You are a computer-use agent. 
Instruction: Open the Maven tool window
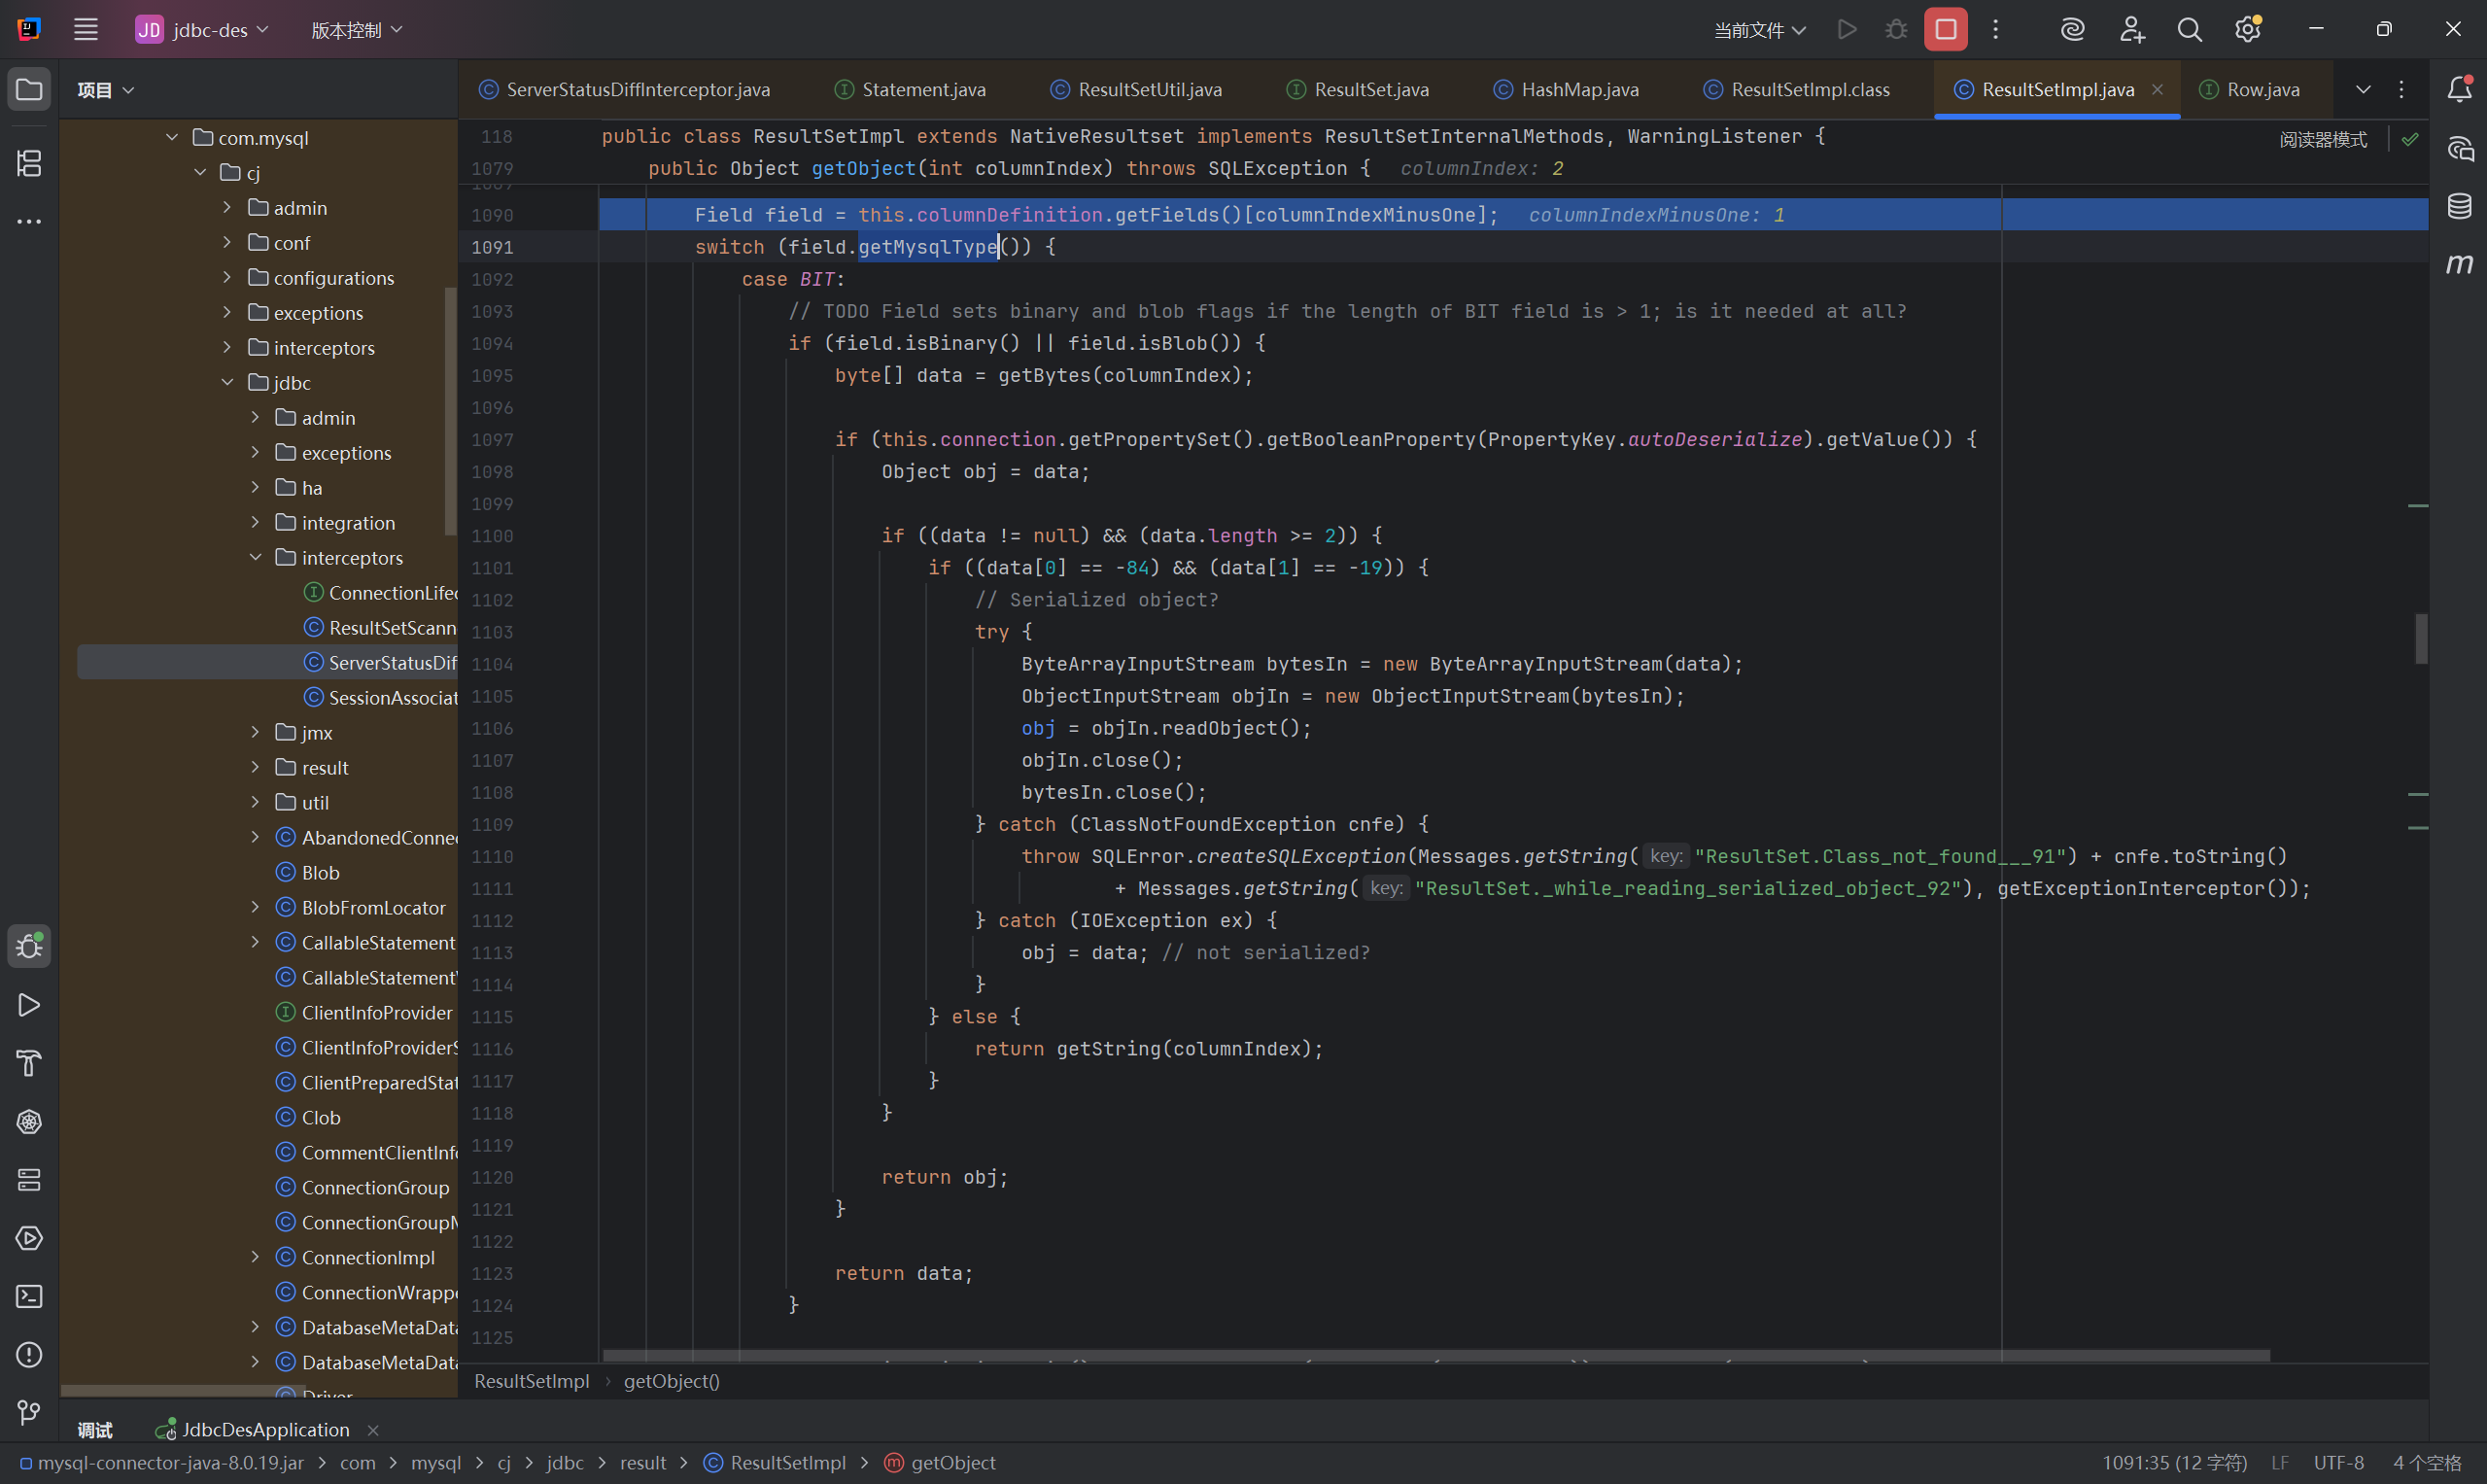(2459, 264)
